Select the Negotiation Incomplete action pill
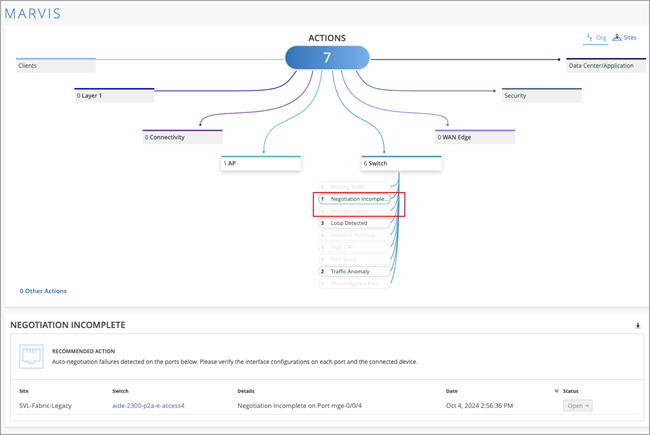 tap(353, 199)
